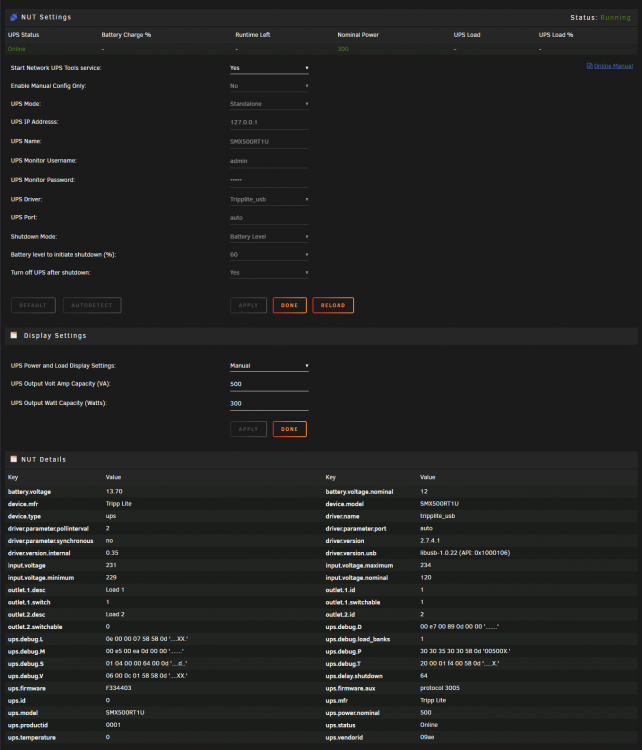642x750 pixels.
Task: Click the driver.version value 2.7.4.1
Action: [x=430, y=541]
